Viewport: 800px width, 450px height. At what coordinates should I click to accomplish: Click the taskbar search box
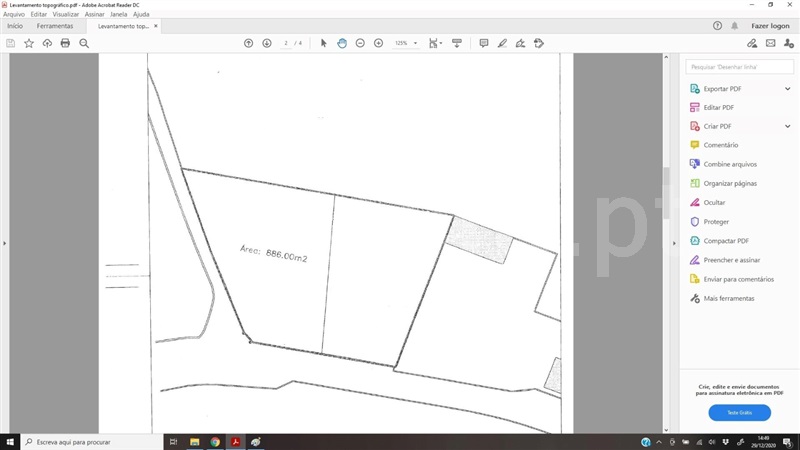click(x=92, y=442)
